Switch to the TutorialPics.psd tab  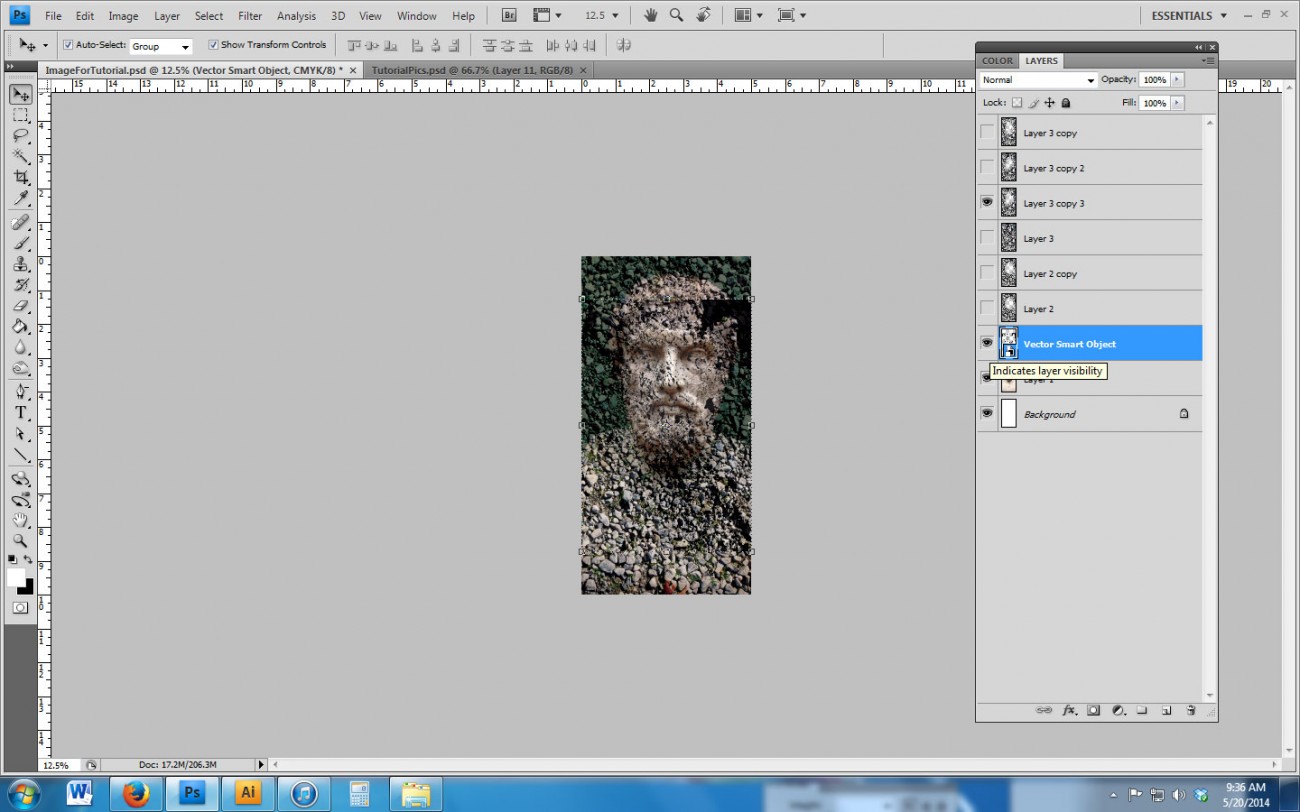[x=480, y=70]
